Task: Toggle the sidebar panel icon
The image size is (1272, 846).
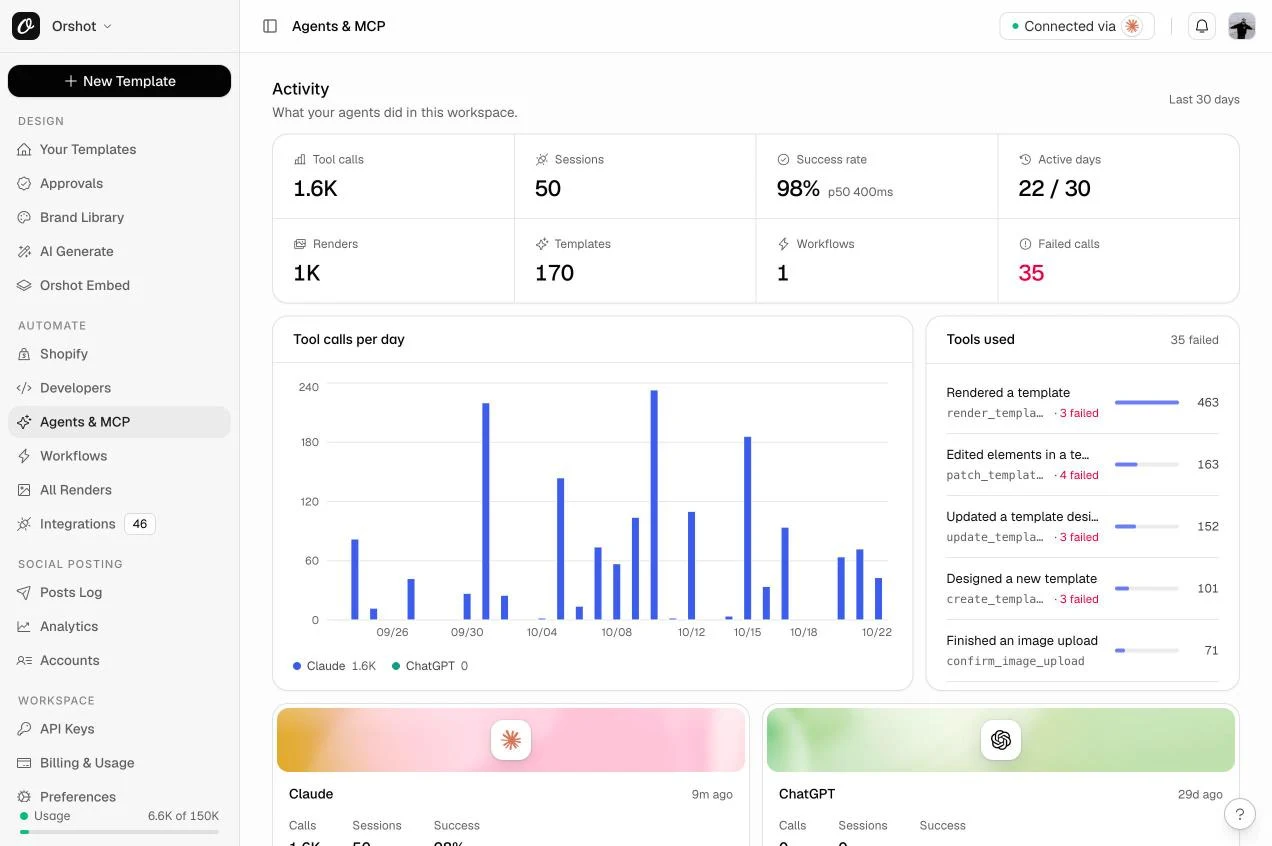Action: click(x=270, y=26)
